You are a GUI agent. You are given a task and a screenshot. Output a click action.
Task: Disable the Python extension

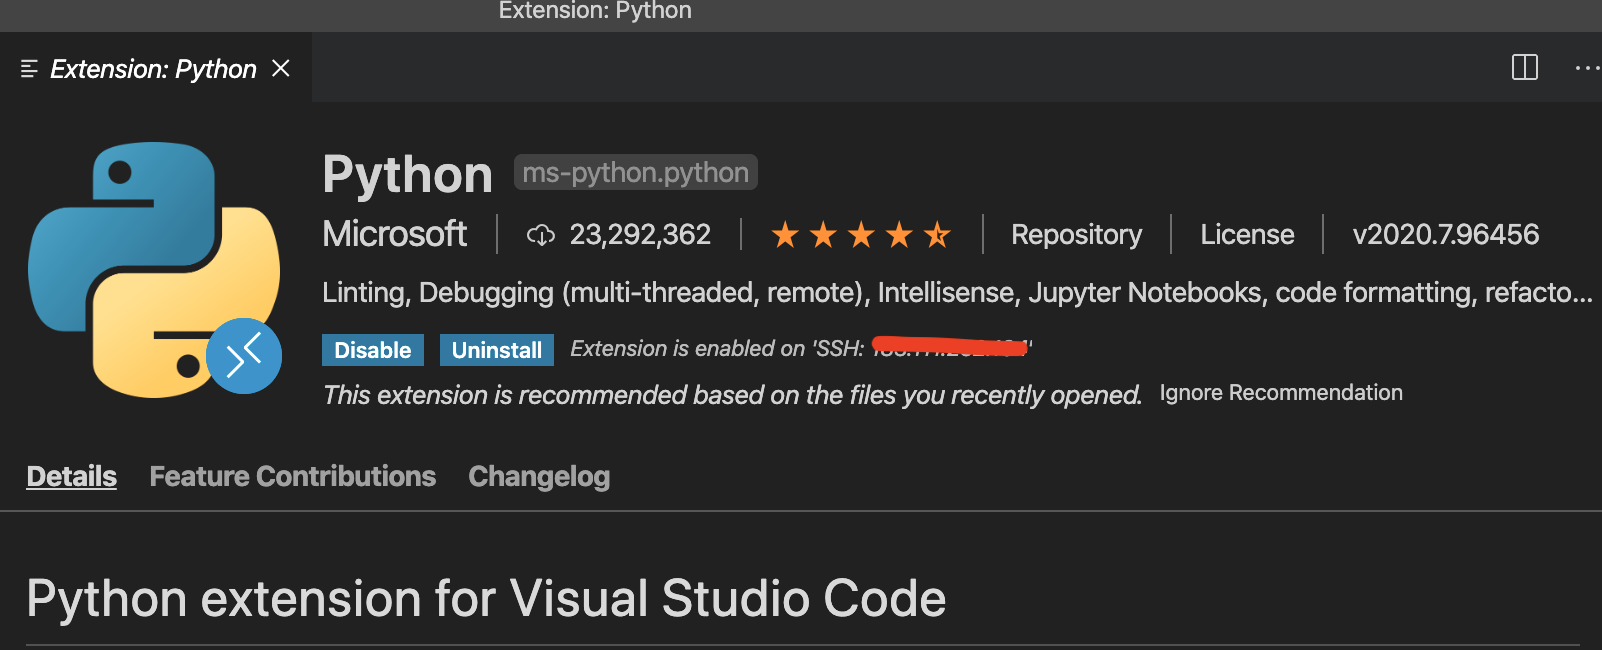pos(373,350)
